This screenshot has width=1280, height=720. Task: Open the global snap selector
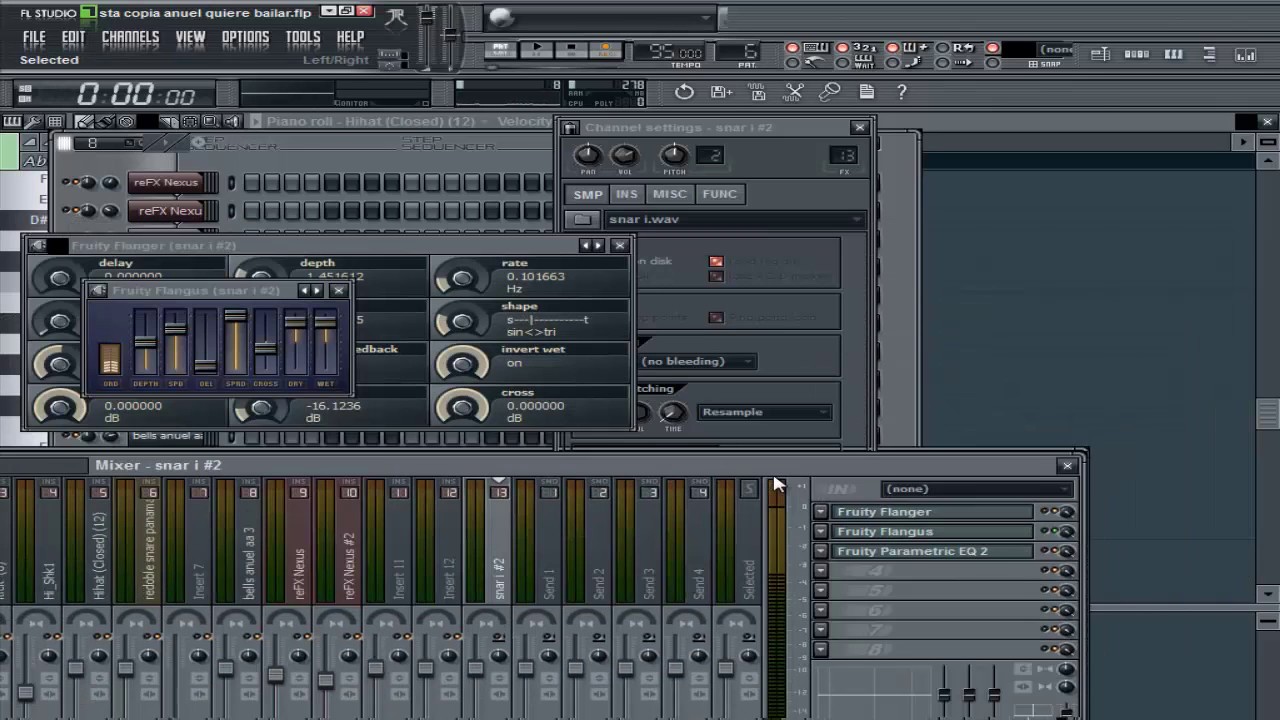[1053, 50]
